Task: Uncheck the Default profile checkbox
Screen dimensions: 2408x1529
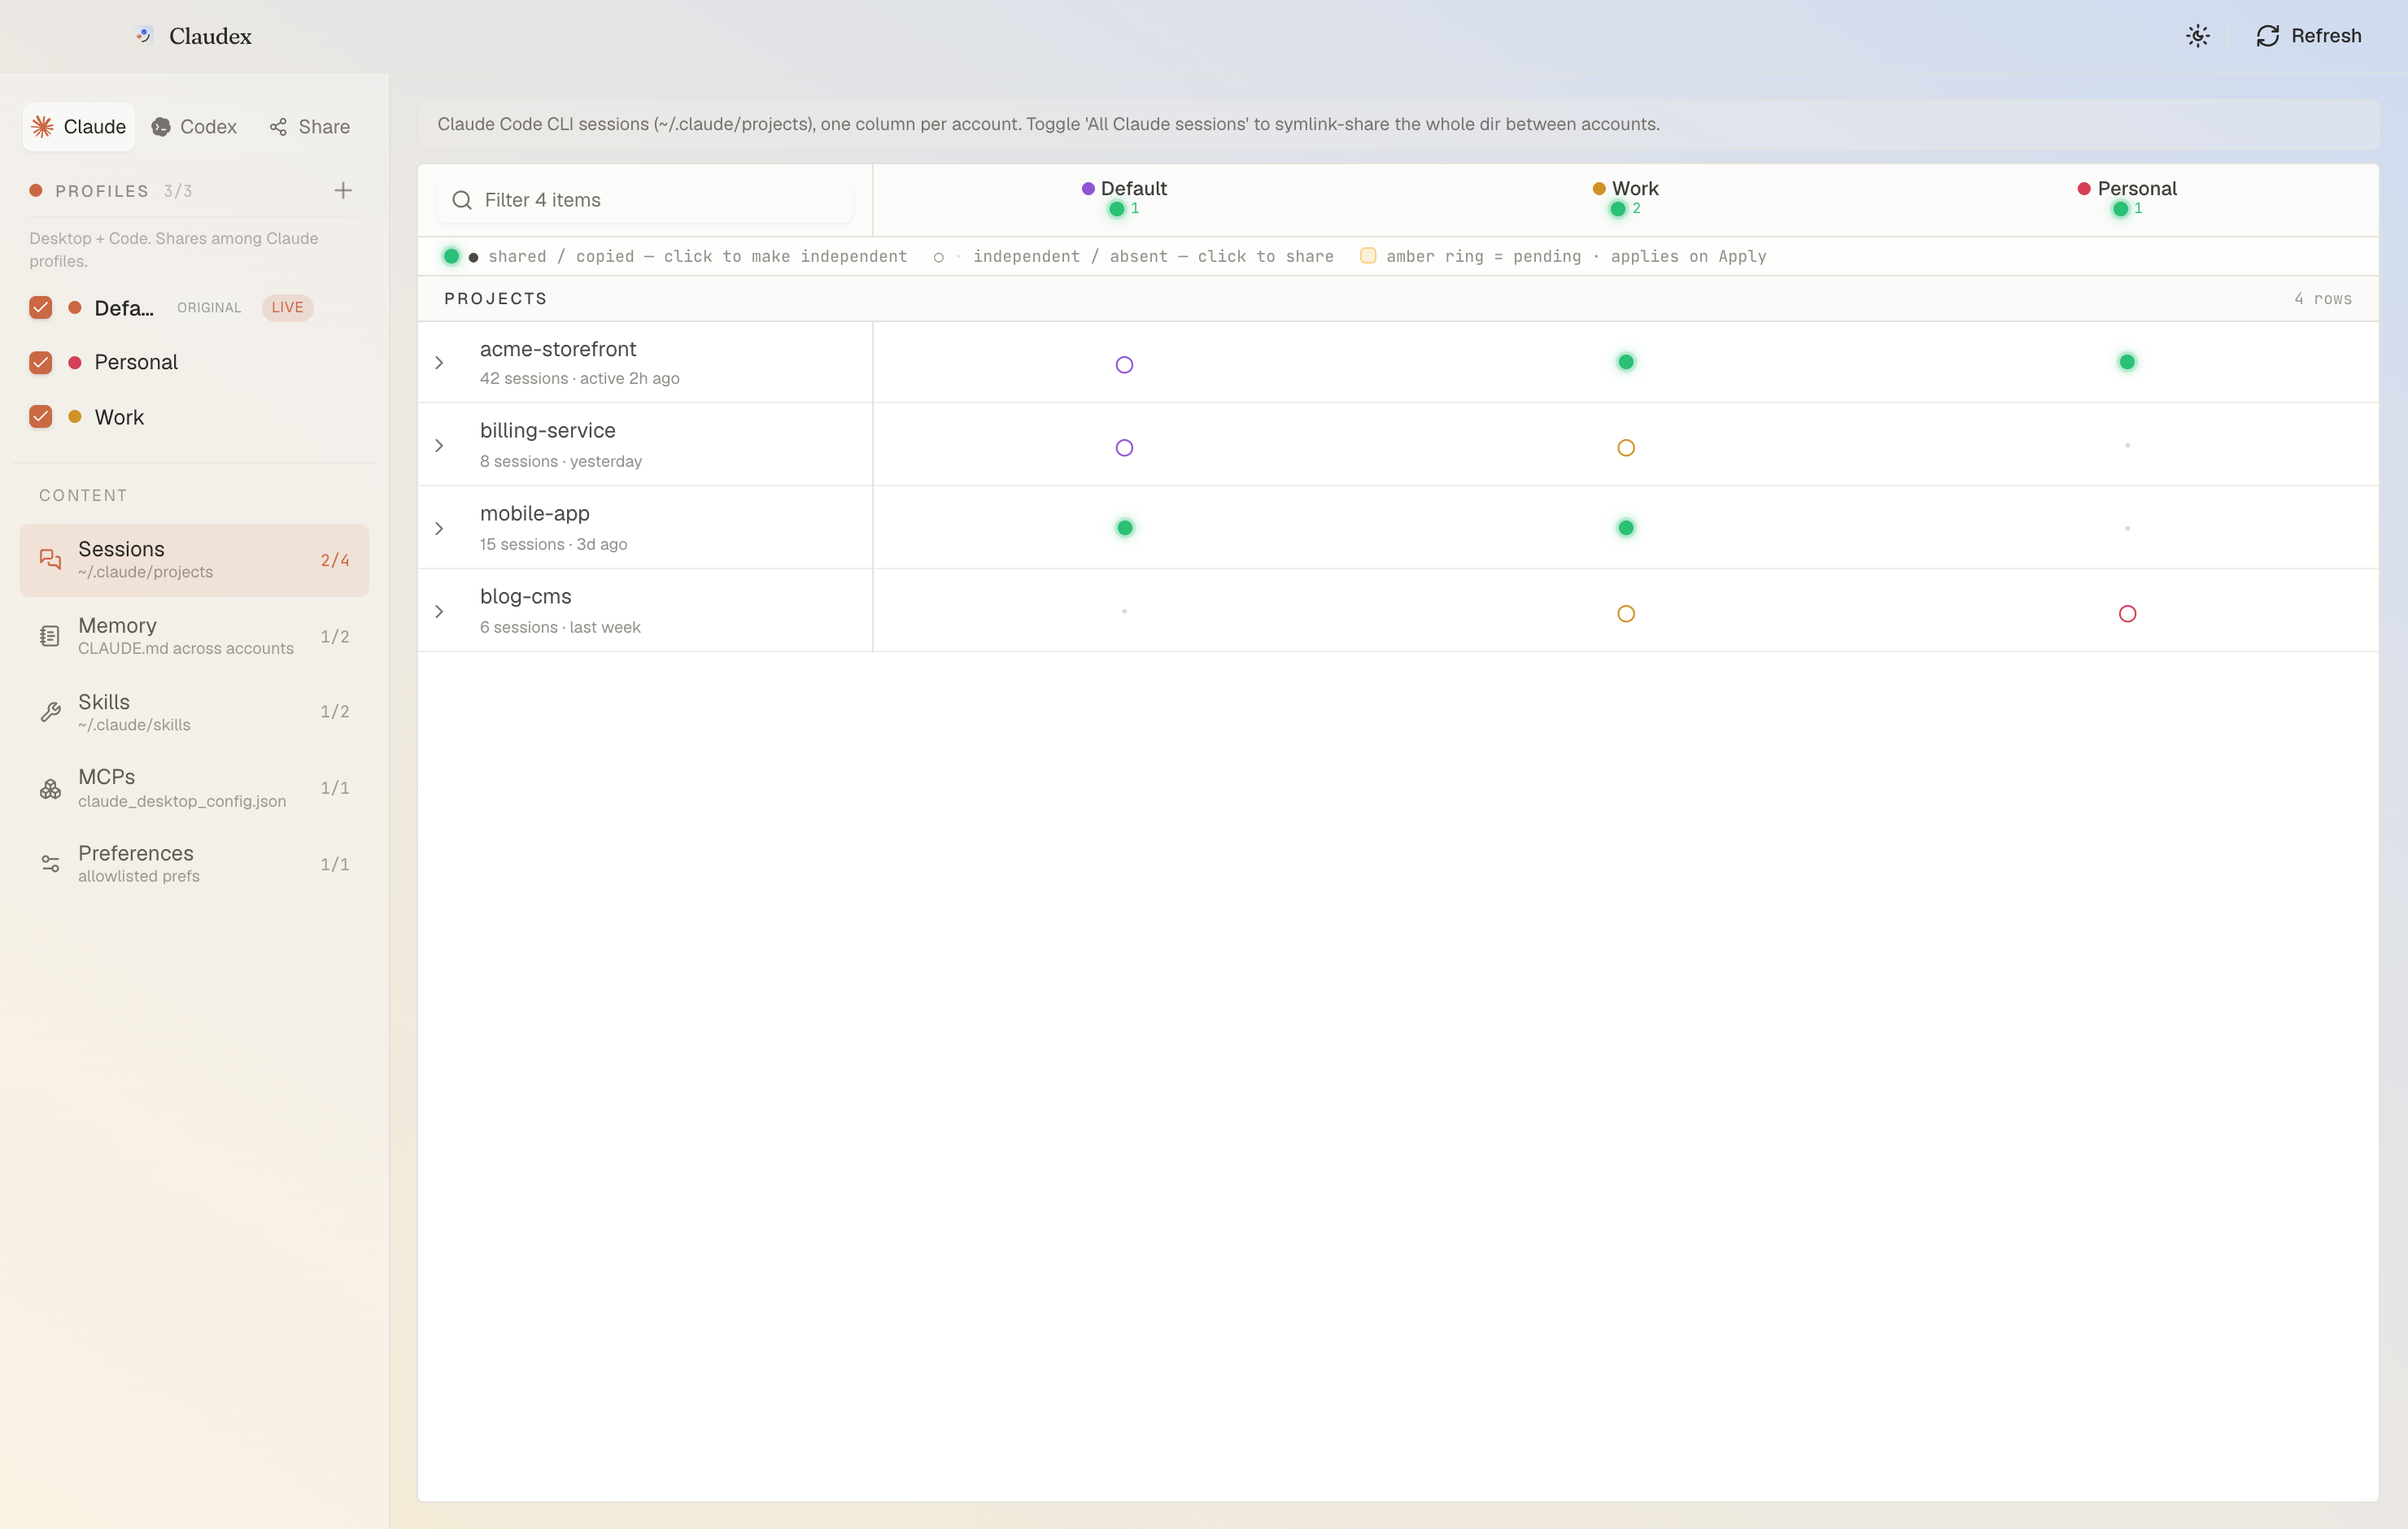Action: click(x=41, y=307)
